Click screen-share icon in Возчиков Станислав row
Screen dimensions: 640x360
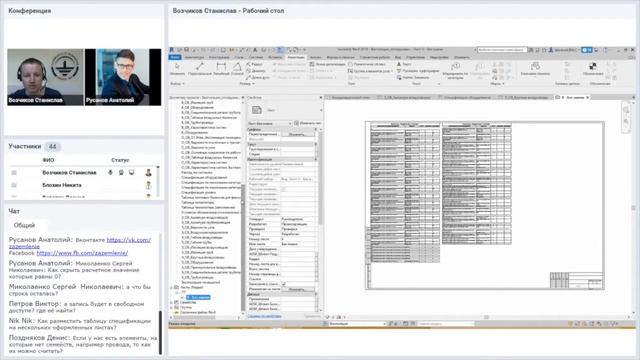click(x=131, y=173)
